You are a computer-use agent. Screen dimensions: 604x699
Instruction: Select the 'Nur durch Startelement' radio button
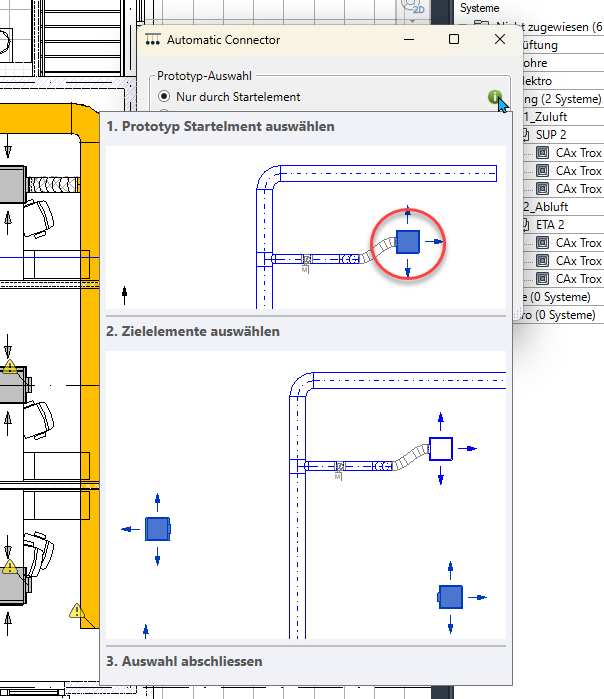(165, 97)
